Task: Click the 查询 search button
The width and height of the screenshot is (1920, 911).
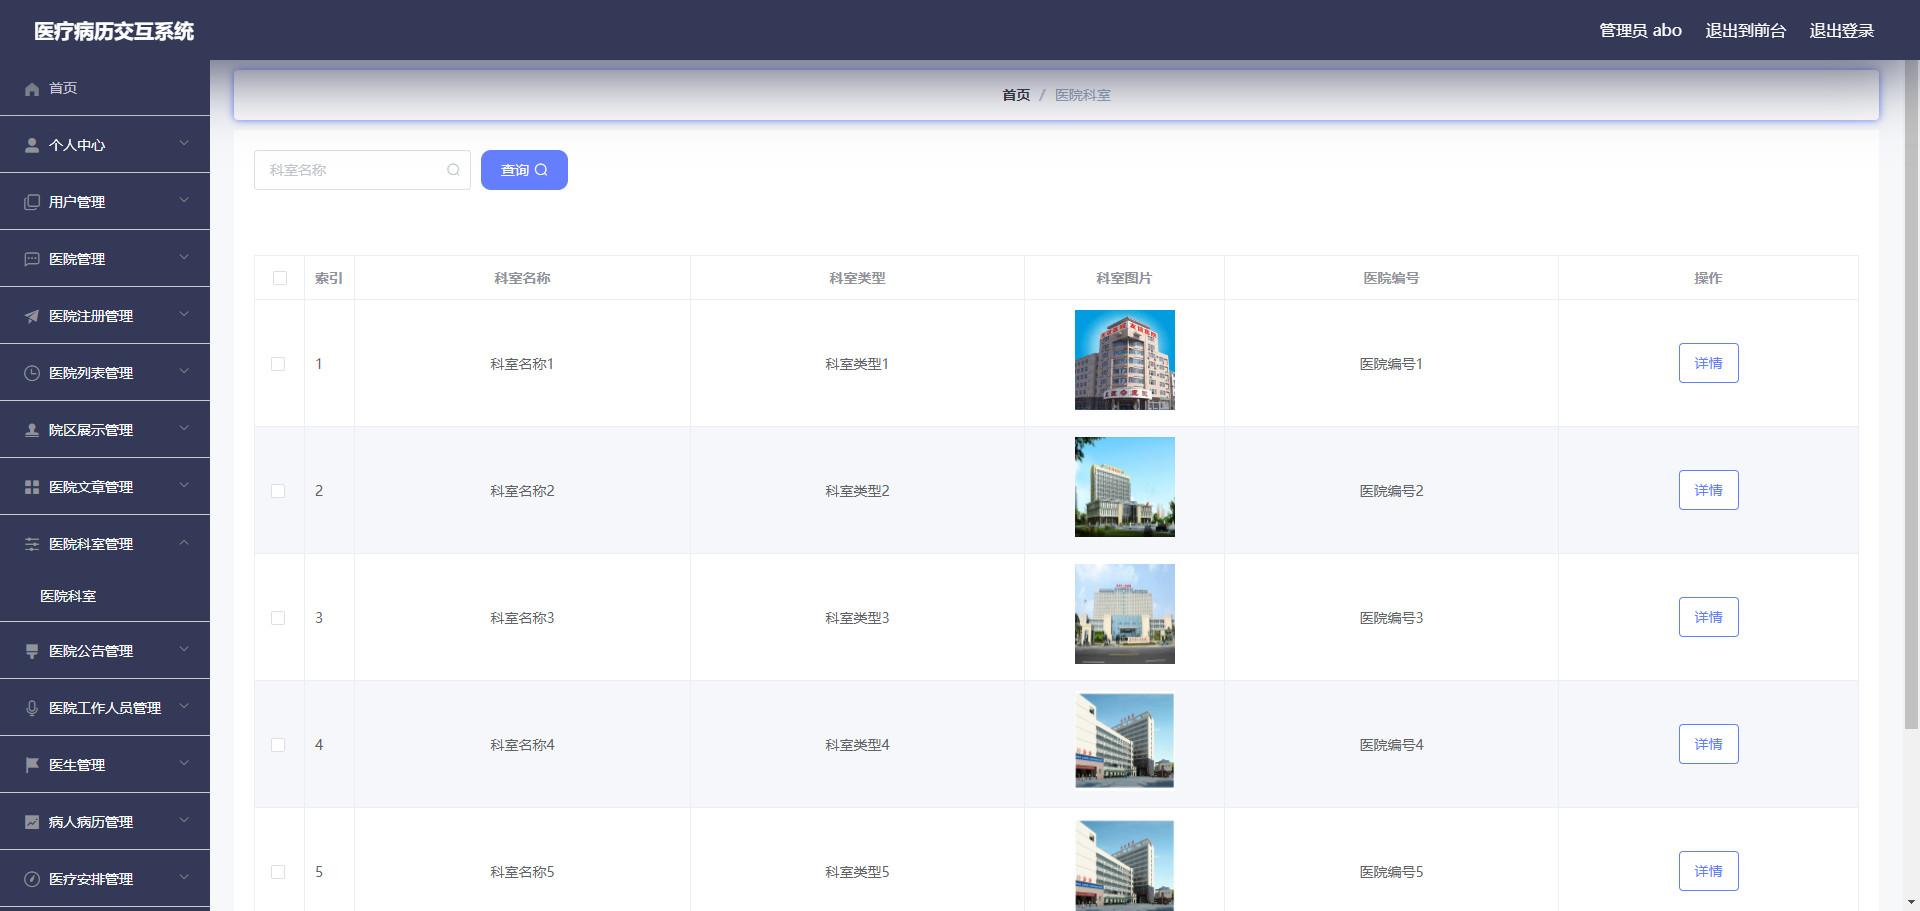Action: 524,170
